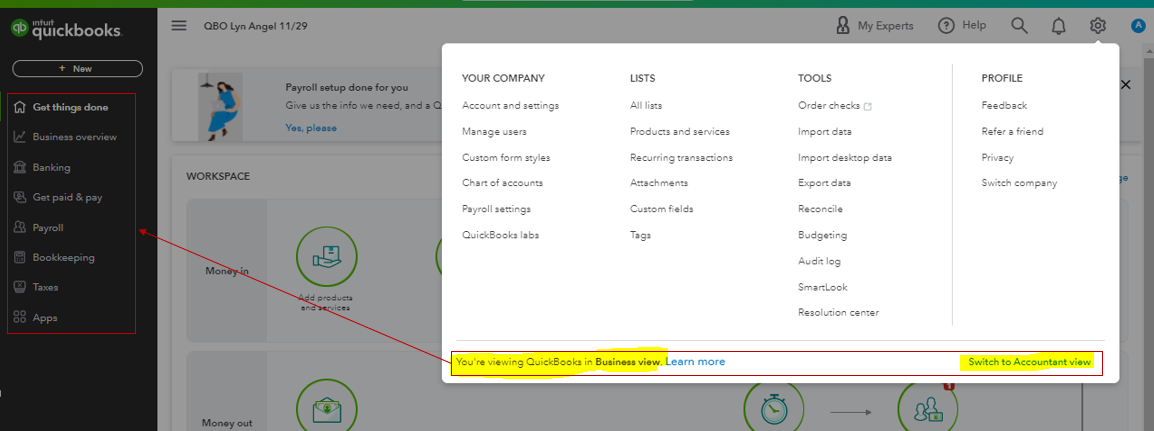The width and height of the screenshot is (1154, 431).
Task: Open Custom form styles
Action: click(506, 157)
